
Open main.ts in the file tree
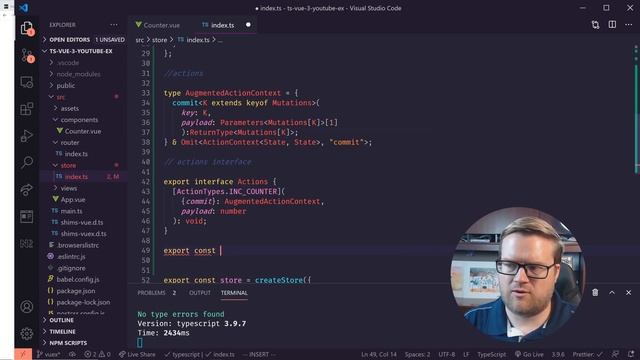point(83,211)
